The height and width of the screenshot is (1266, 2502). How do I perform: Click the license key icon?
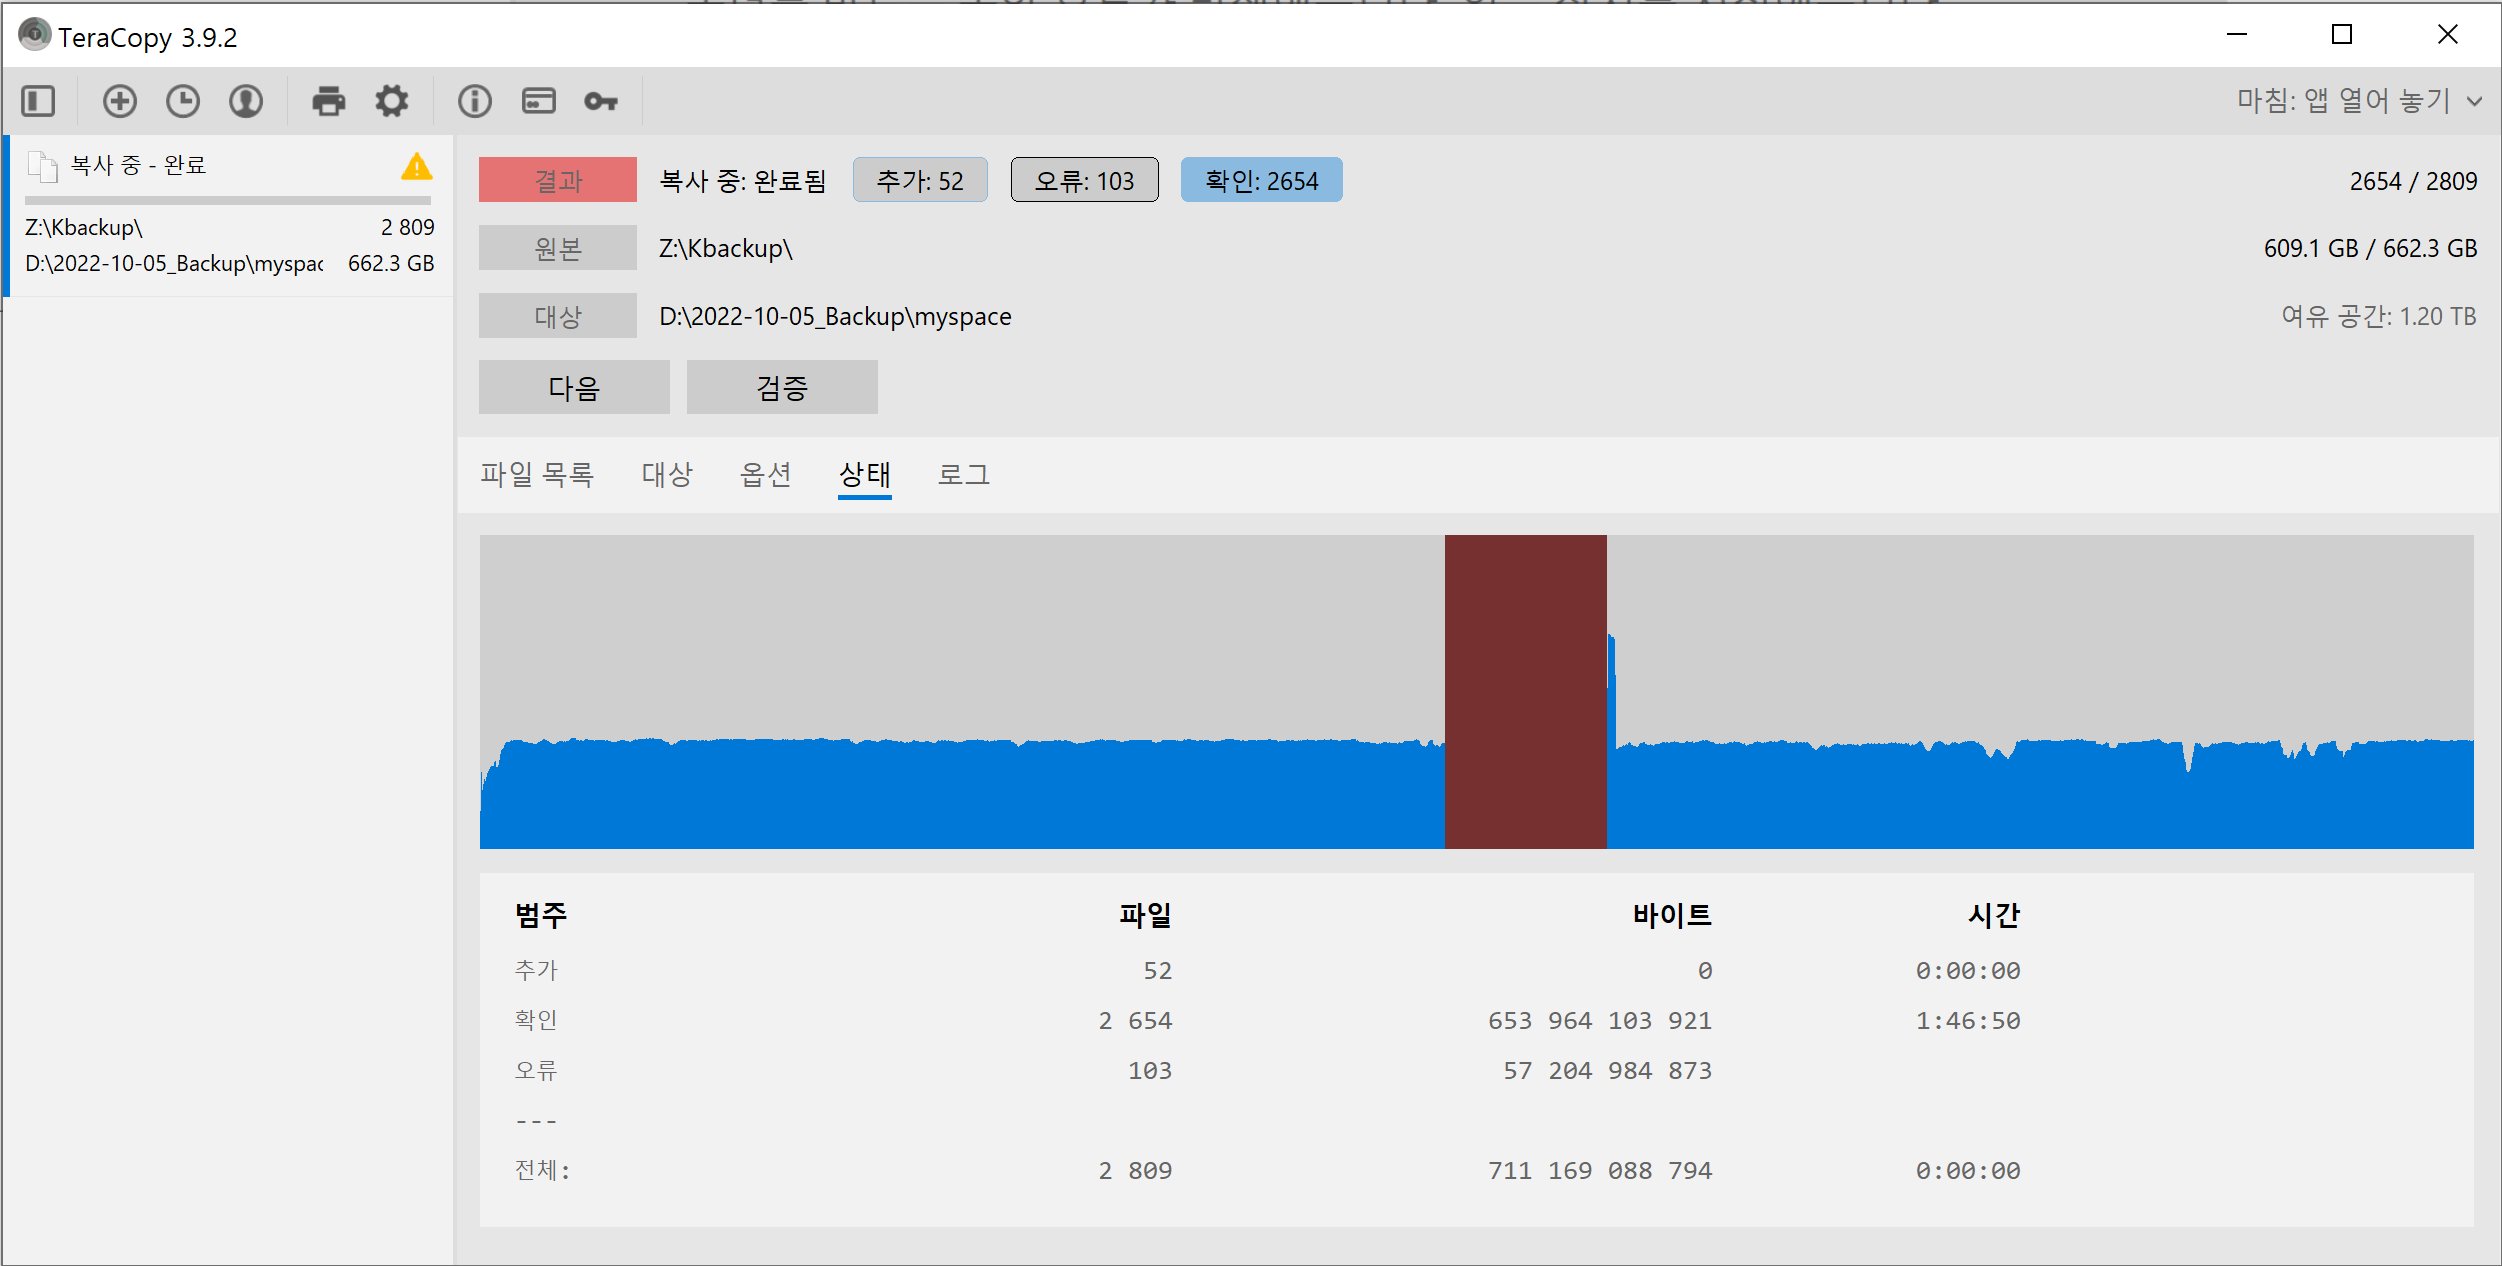[601, 101]
